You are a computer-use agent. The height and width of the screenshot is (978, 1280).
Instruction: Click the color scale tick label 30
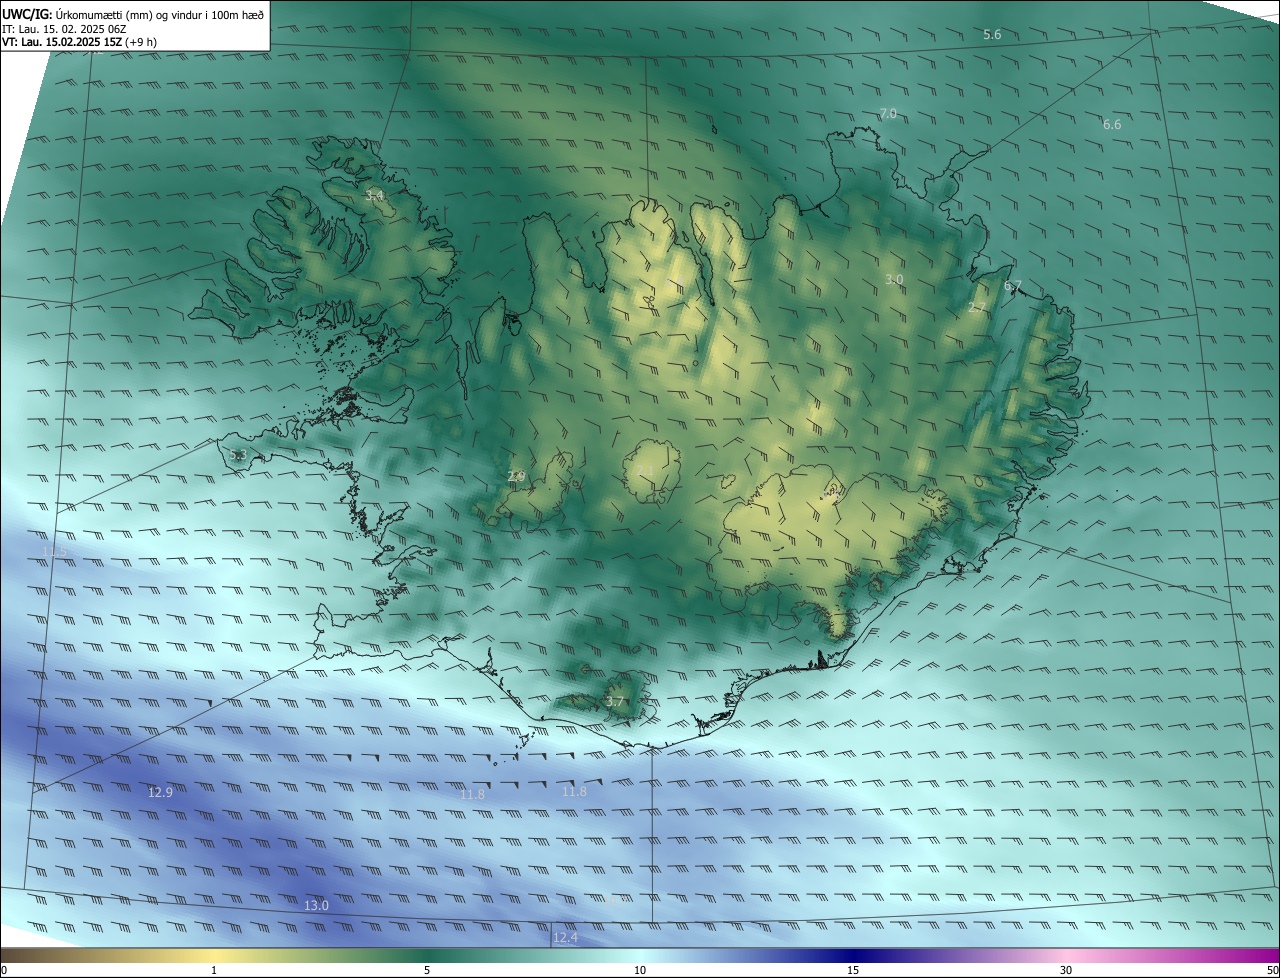pyautogui.click(x=1066, y=970)
